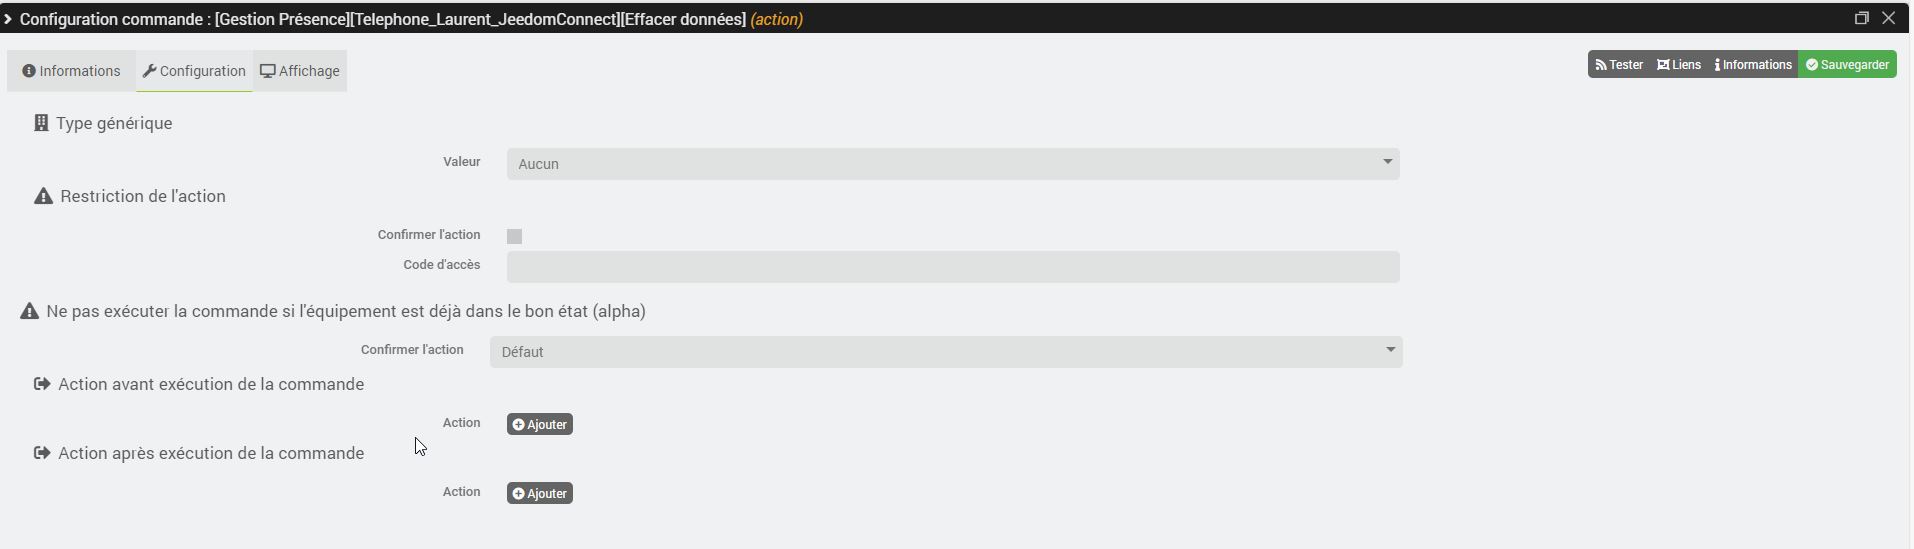Image resolution: width=1914 pixels, height=549 pixels.
Task: Open the Valeur generic type dropdown
Action: tap(952, 164)
